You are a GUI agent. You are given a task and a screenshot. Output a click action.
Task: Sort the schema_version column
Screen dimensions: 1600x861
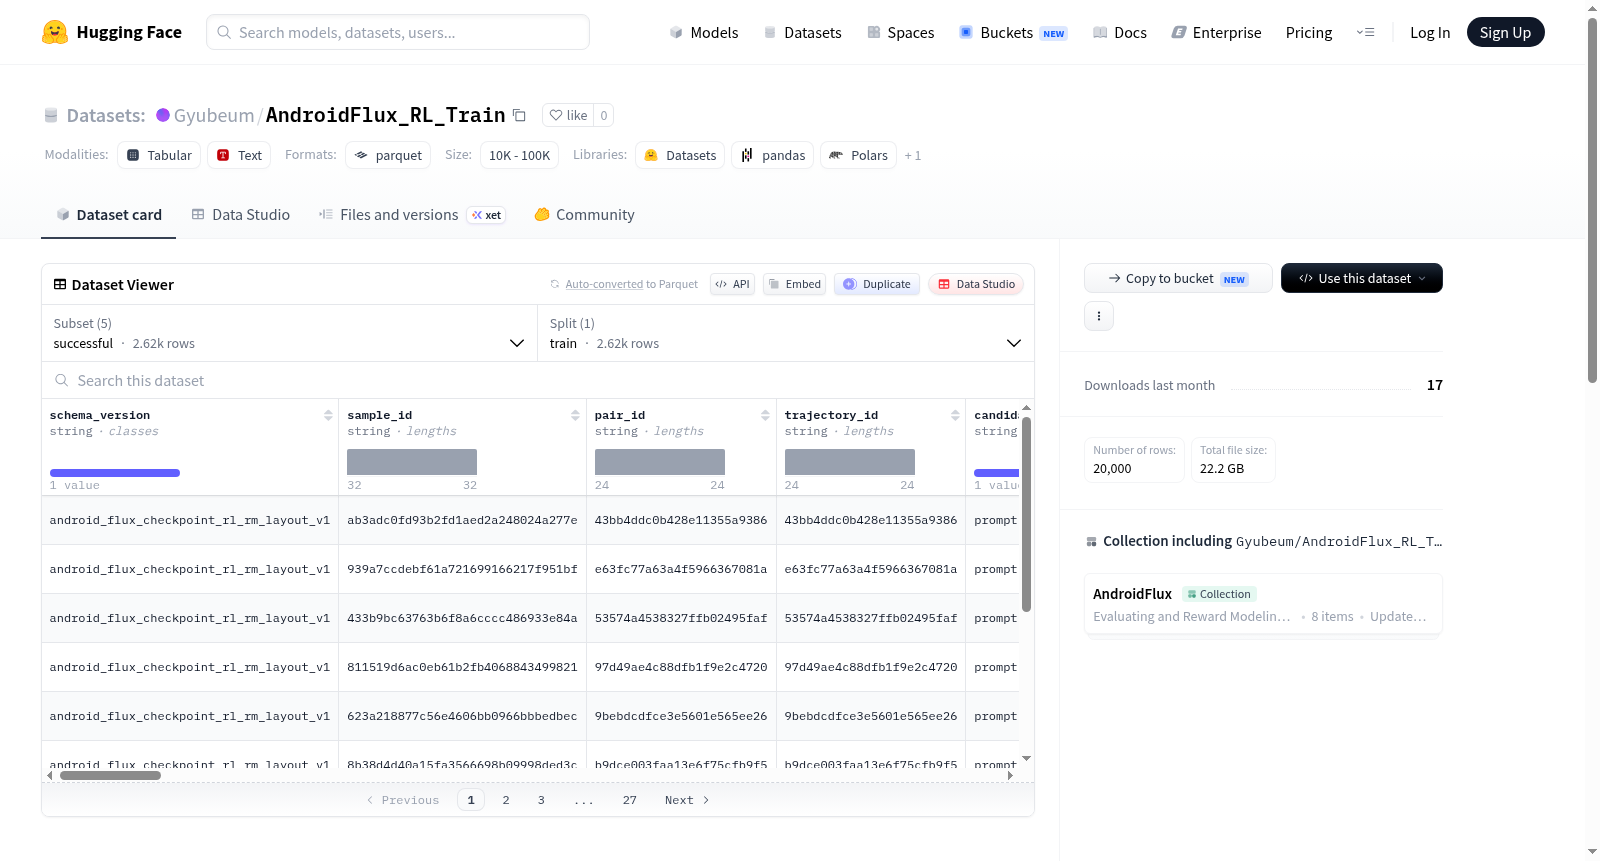coord(328,415)
